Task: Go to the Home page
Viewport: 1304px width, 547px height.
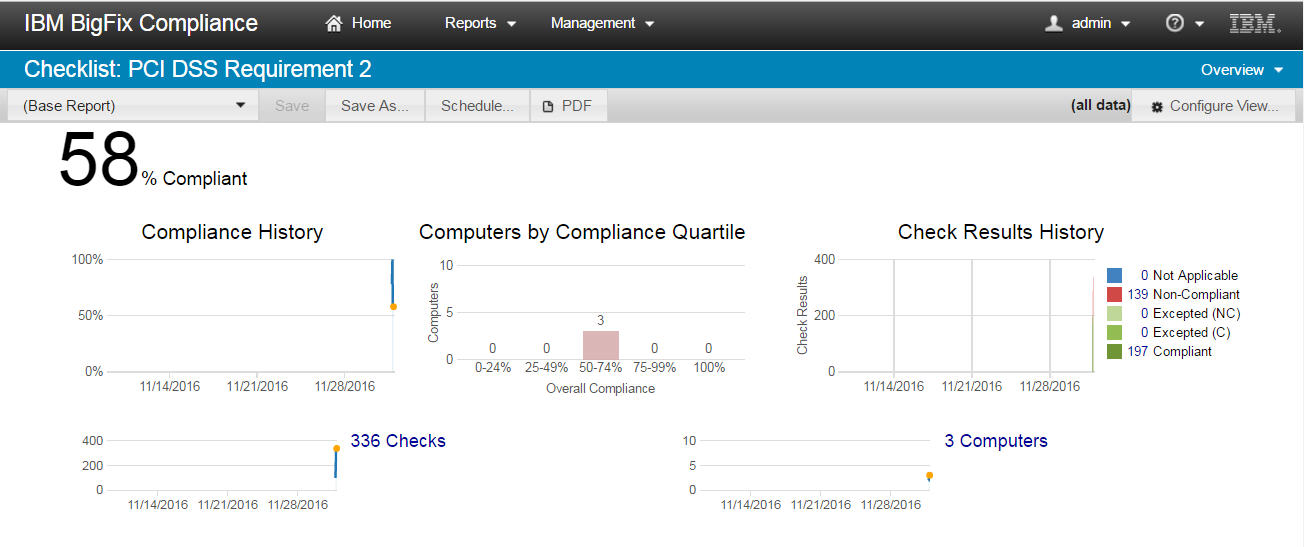Action: [359, 23]
